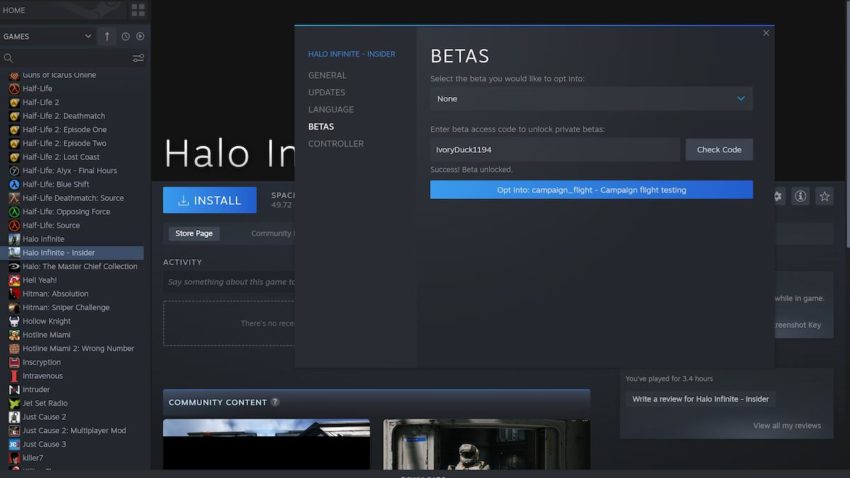Select Half-Life: Alyx - Final Hours

69,170
